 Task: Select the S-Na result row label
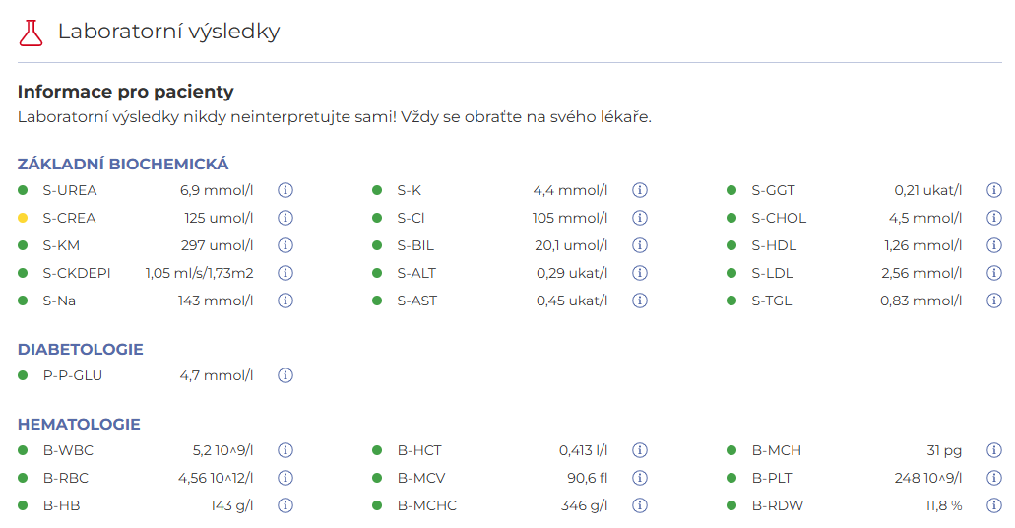click(x=59, y=301)
